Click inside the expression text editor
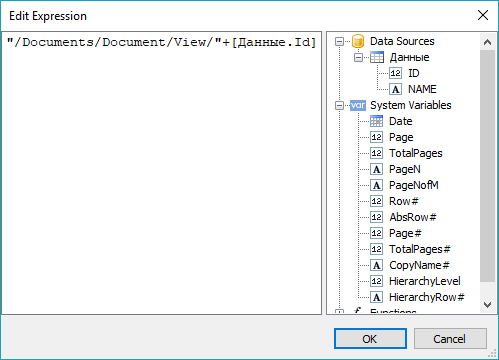The height and width of the screenshot is (360, 499). [161, 173]
